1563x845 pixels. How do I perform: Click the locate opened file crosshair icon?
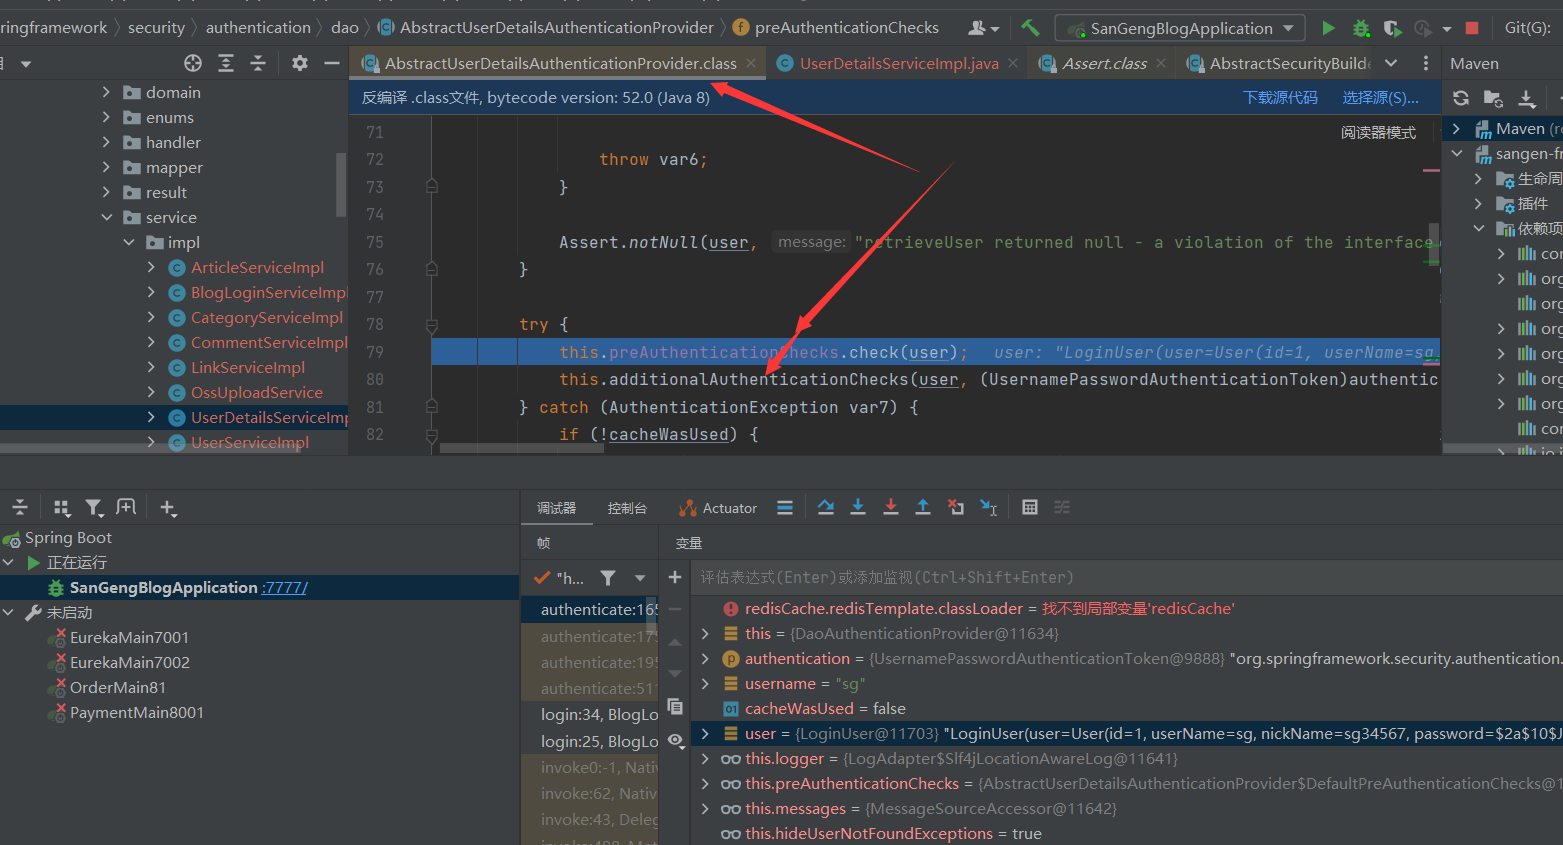coord(193,63)
